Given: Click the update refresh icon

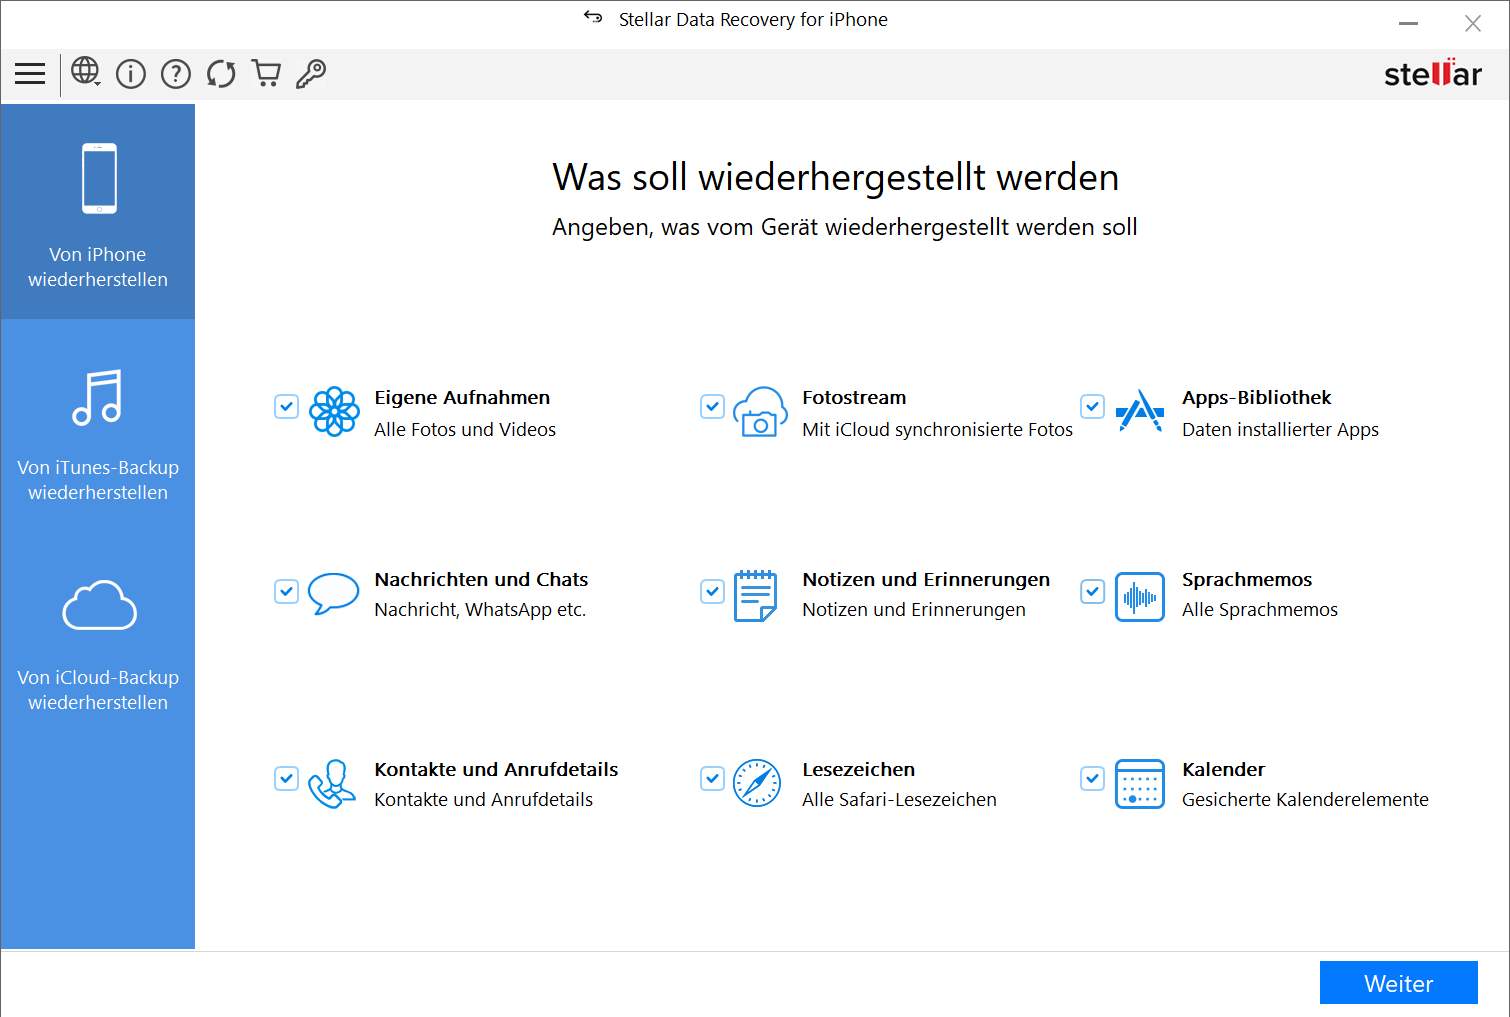Looking at the screenshot, I should [x=221, y=74].
